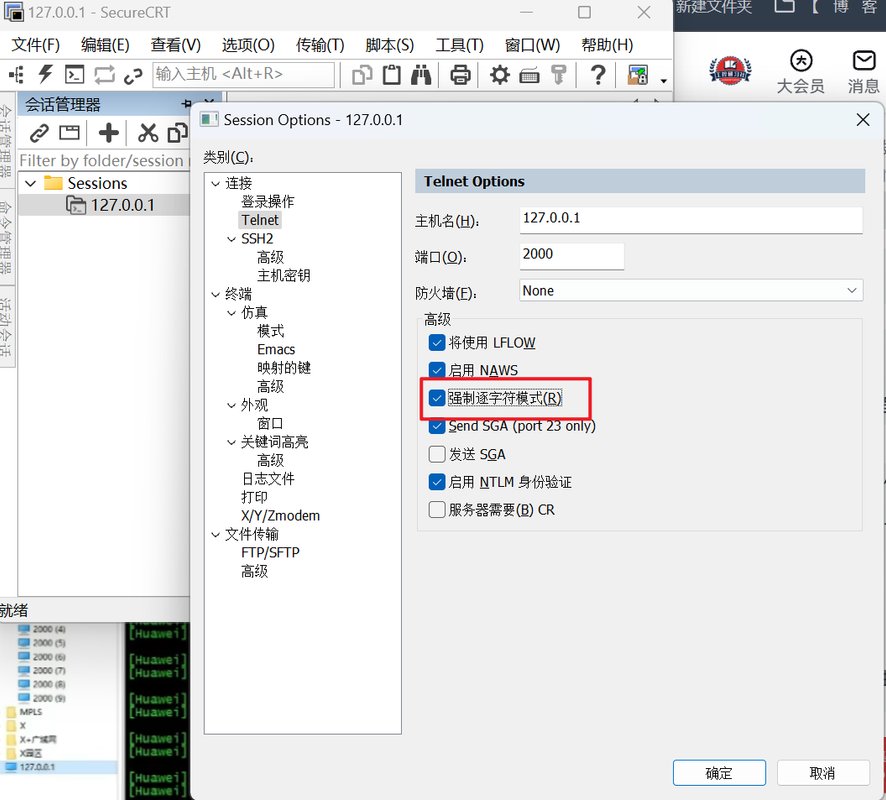This screenshot has width=886, height=800.
Task: Open the 防火墙 None dropdown
Action: pyautogui.click(x=691, y=291)
